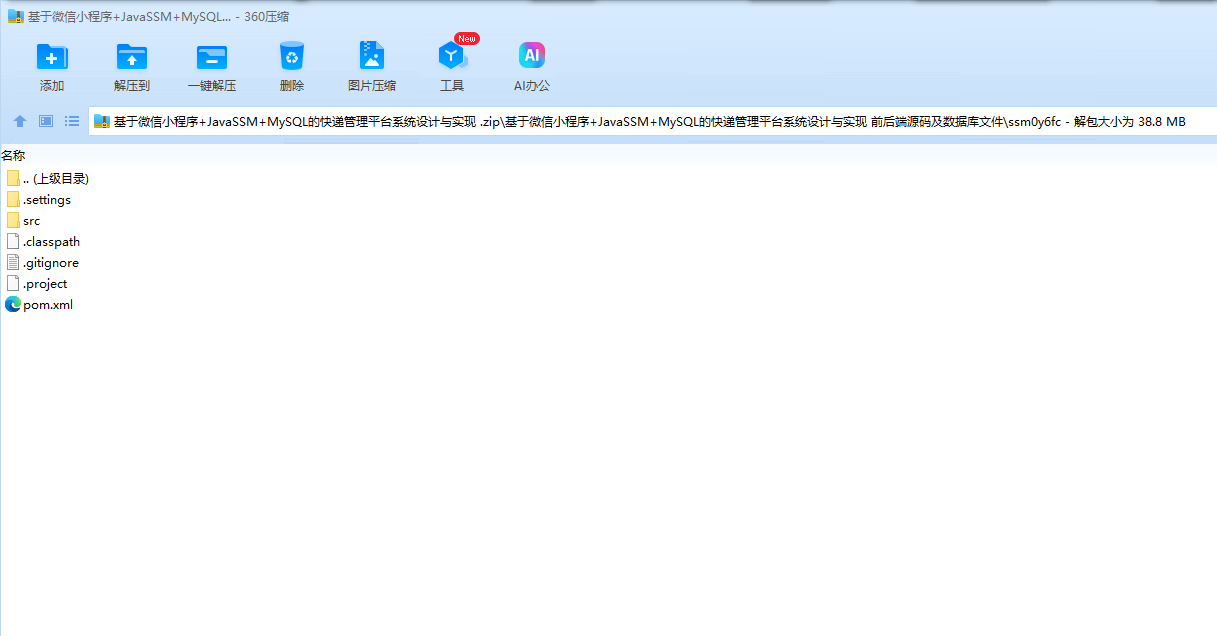
Task: Click the 解压到 label text
Action: pyautogui.click(x=132, y=86)
